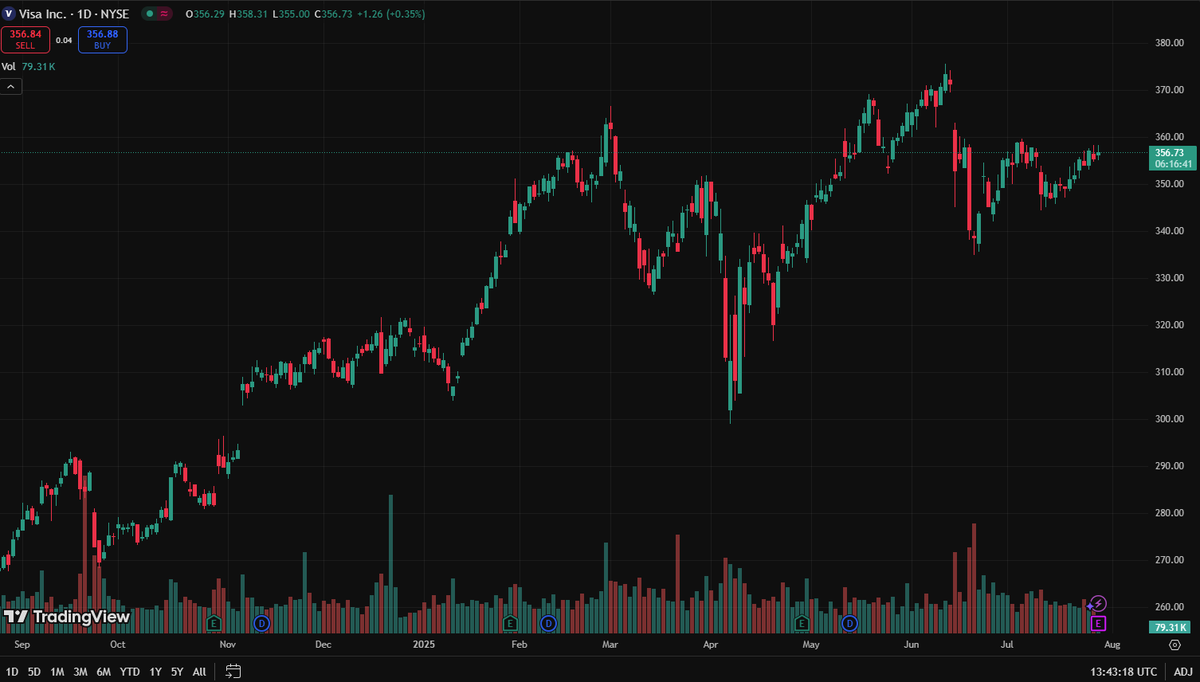Click the 380.00 price axis label
This screenshot has height=682, width=1200.
click(x=1170, y=43)
